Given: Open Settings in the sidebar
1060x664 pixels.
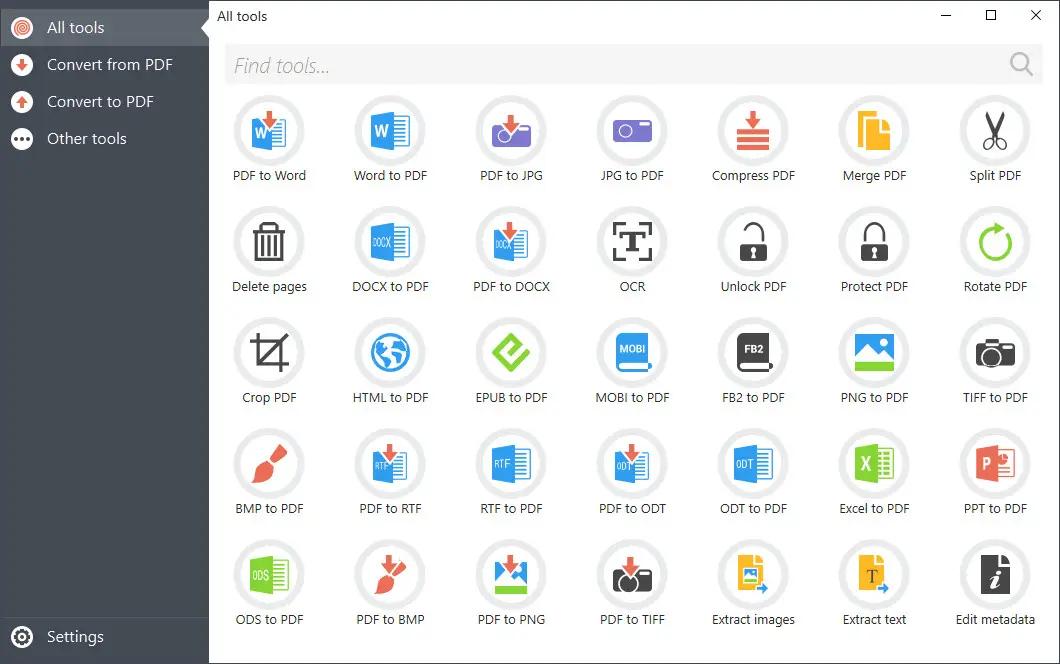Looking at the screenshot, I should click(x=75, y=637).
